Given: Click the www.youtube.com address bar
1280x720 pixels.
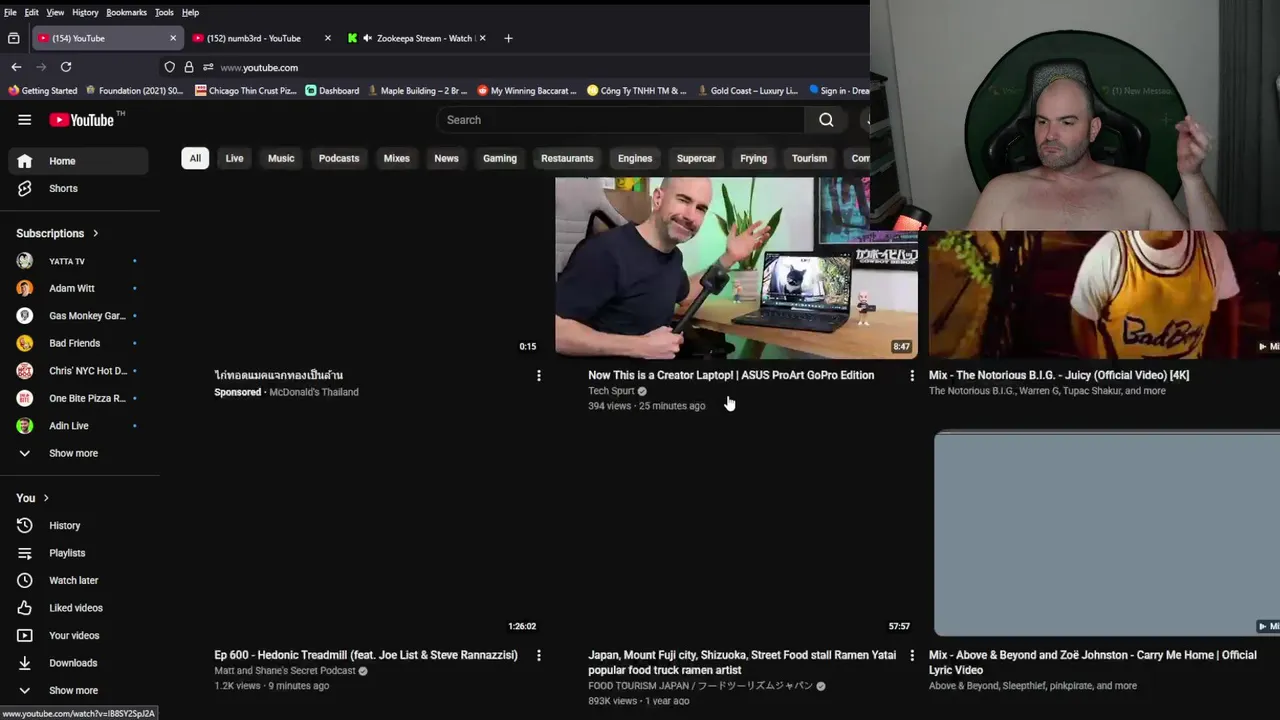Looking at the screenshot, I should [x=259, y=67].
